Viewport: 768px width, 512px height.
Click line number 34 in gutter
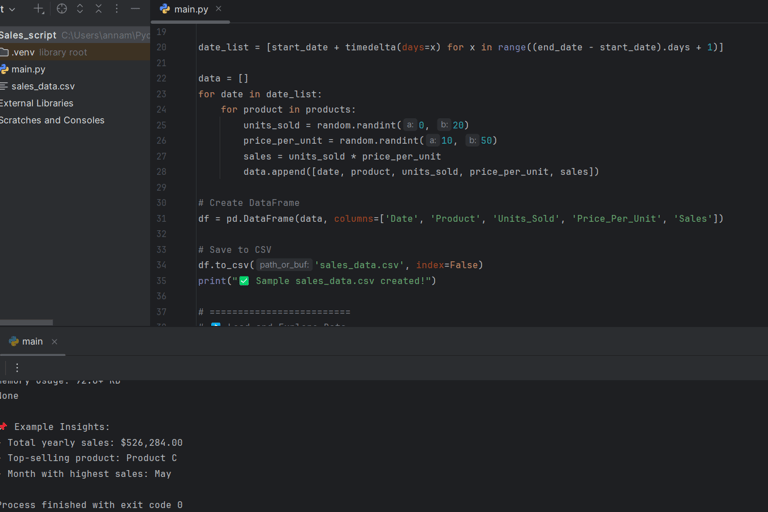(161, 265)
